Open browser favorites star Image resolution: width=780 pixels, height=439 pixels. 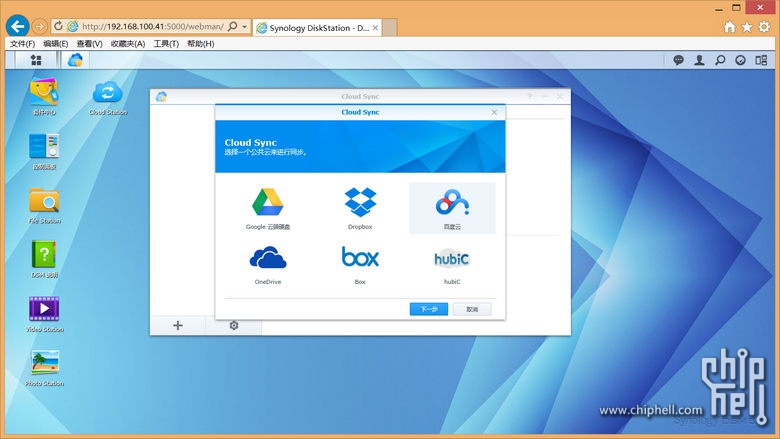(747, 27)
